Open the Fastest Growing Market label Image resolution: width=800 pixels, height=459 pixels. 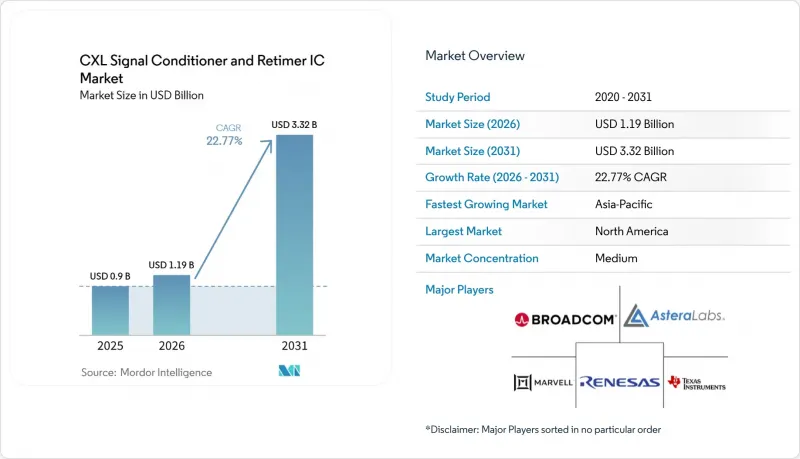coord(486,204)
